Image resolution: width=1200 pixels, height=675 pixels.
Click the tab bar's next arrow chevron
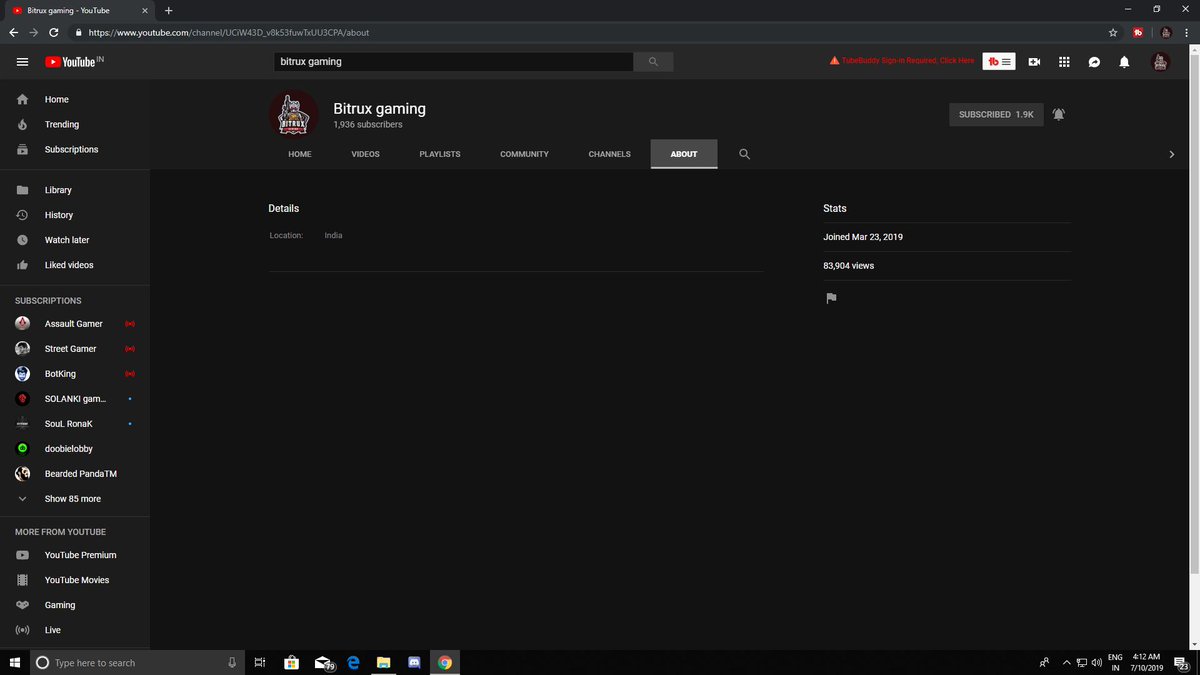(x=1172, y=154)
